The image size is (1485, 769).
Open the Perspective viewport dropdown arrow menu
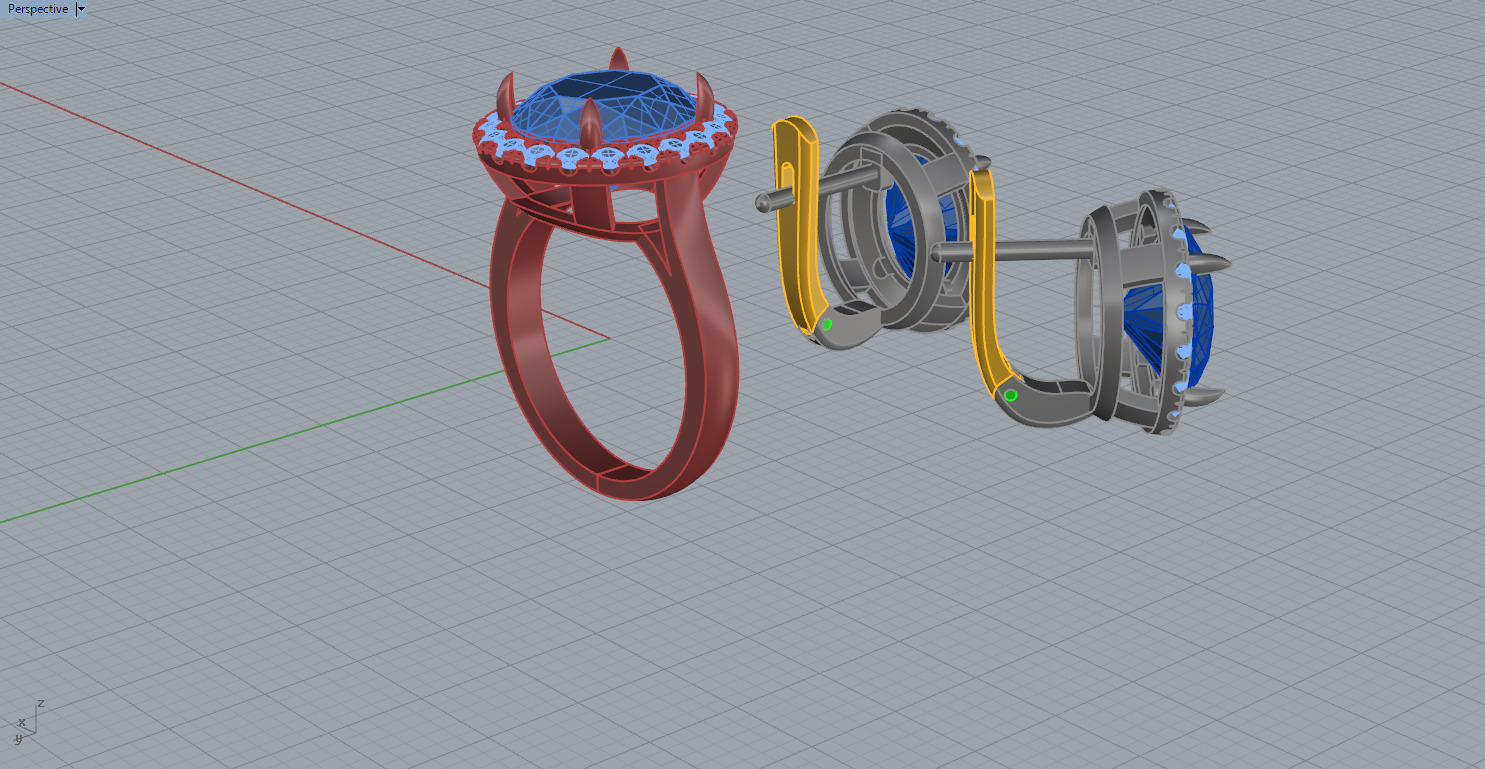pyautogui.click(x=81, y=9)
